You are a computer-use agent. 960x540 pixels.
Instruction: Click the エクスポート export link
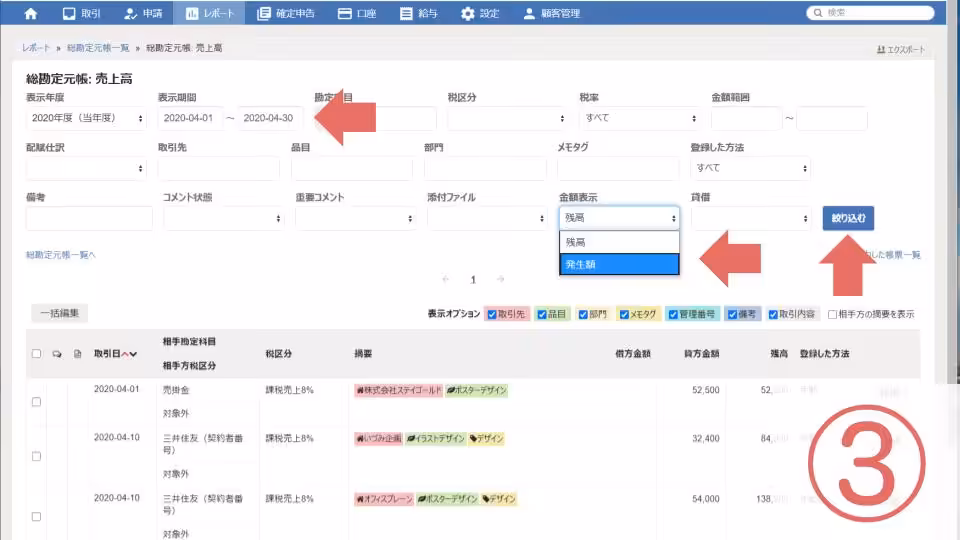pos(900,49)
